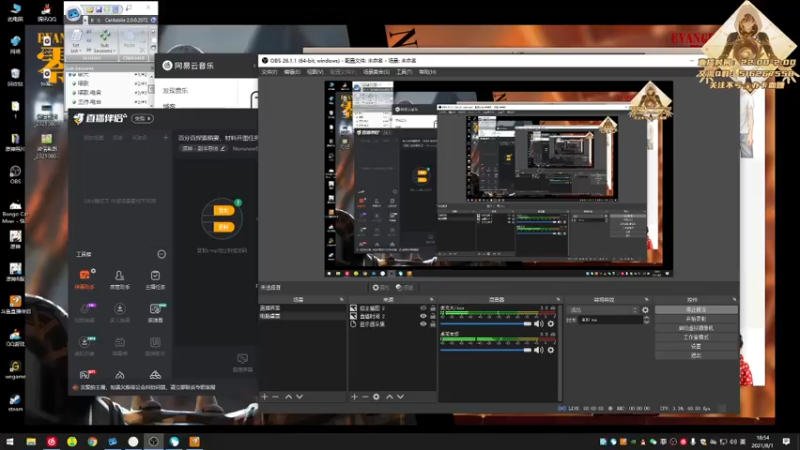Screen dimensions: 800x450
Task: Open 直播弹幕 icon in 直播伴侣 window
Action: coord(242,362)
